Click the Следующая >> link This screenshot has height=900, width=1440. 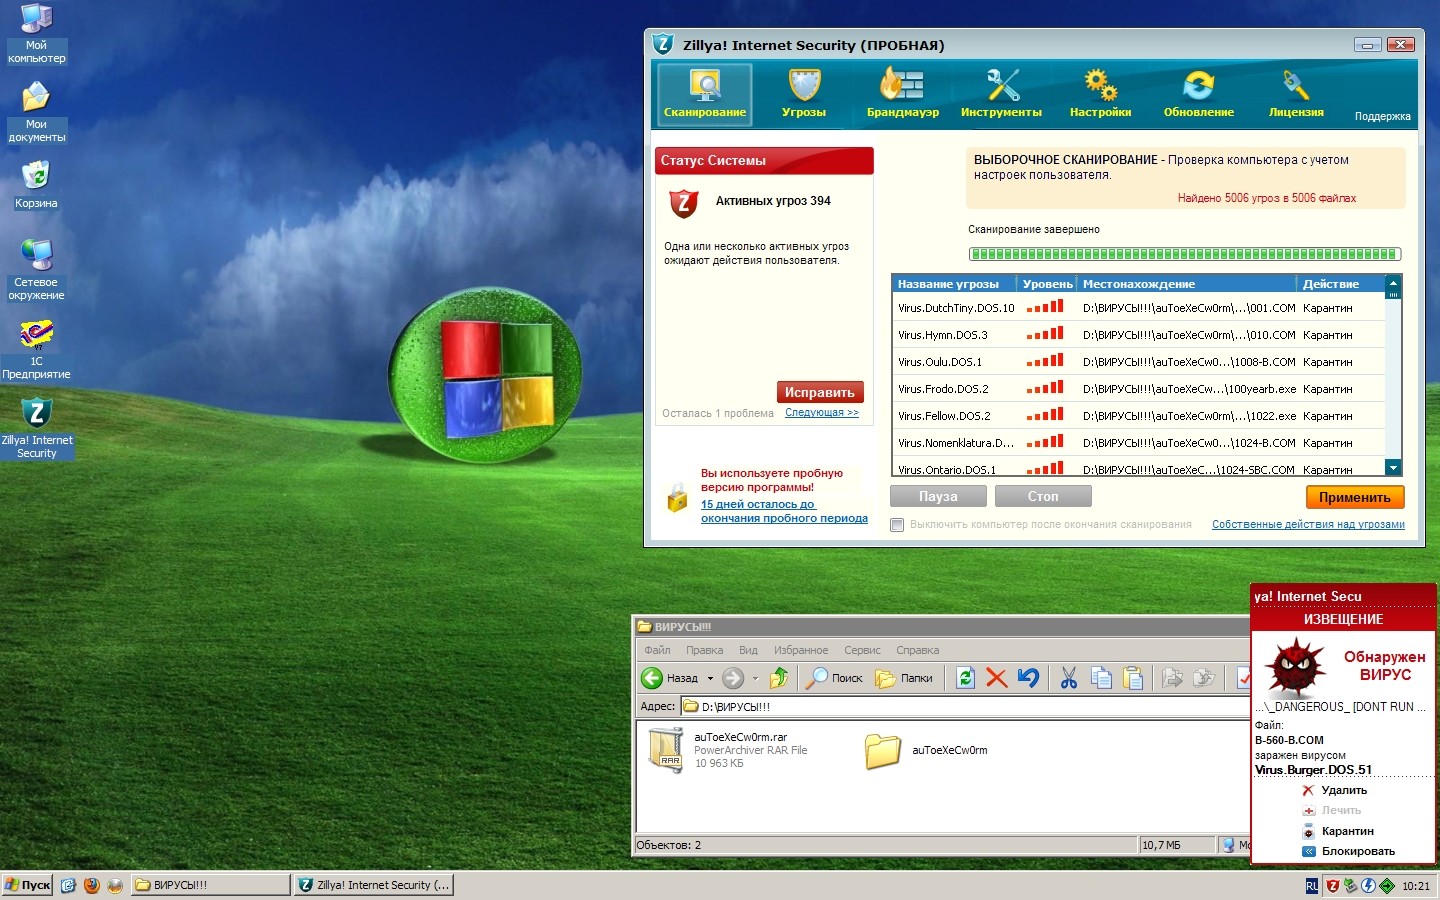[x=821, y=413]
